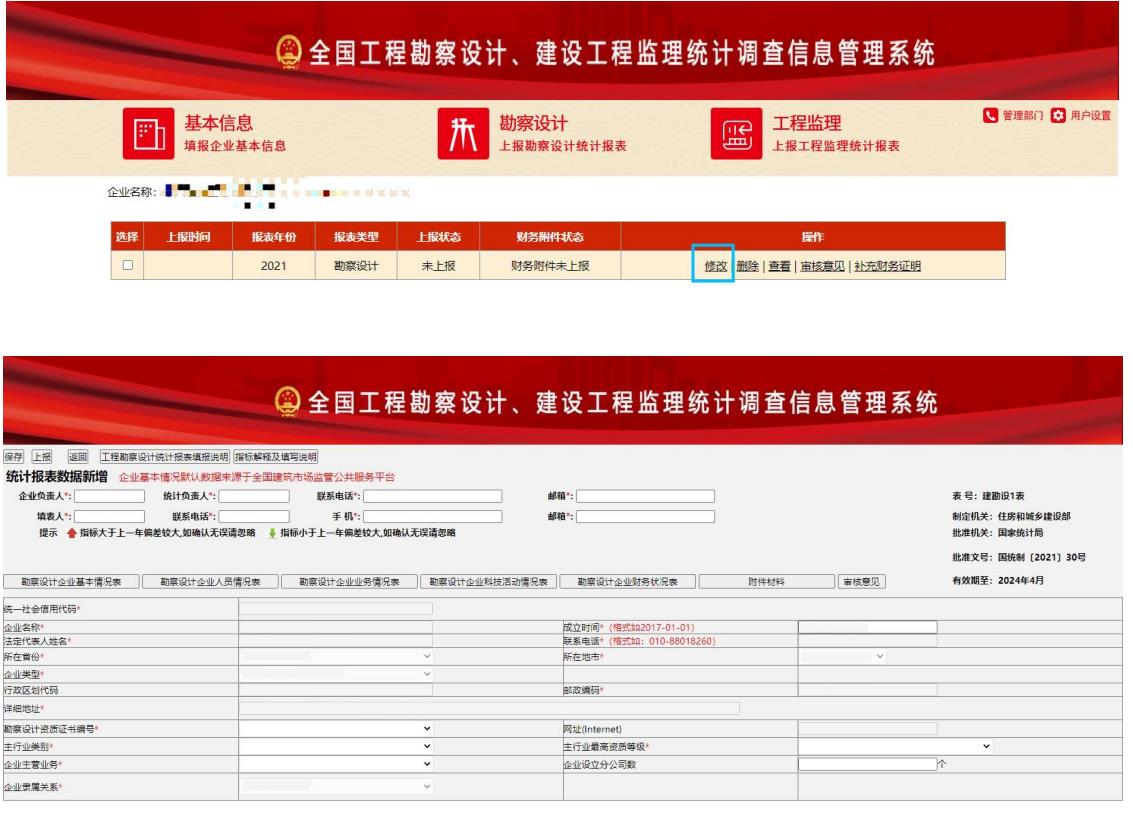
Task: Expand the 所在省份 dropdown
Action: tap(336, 656)
